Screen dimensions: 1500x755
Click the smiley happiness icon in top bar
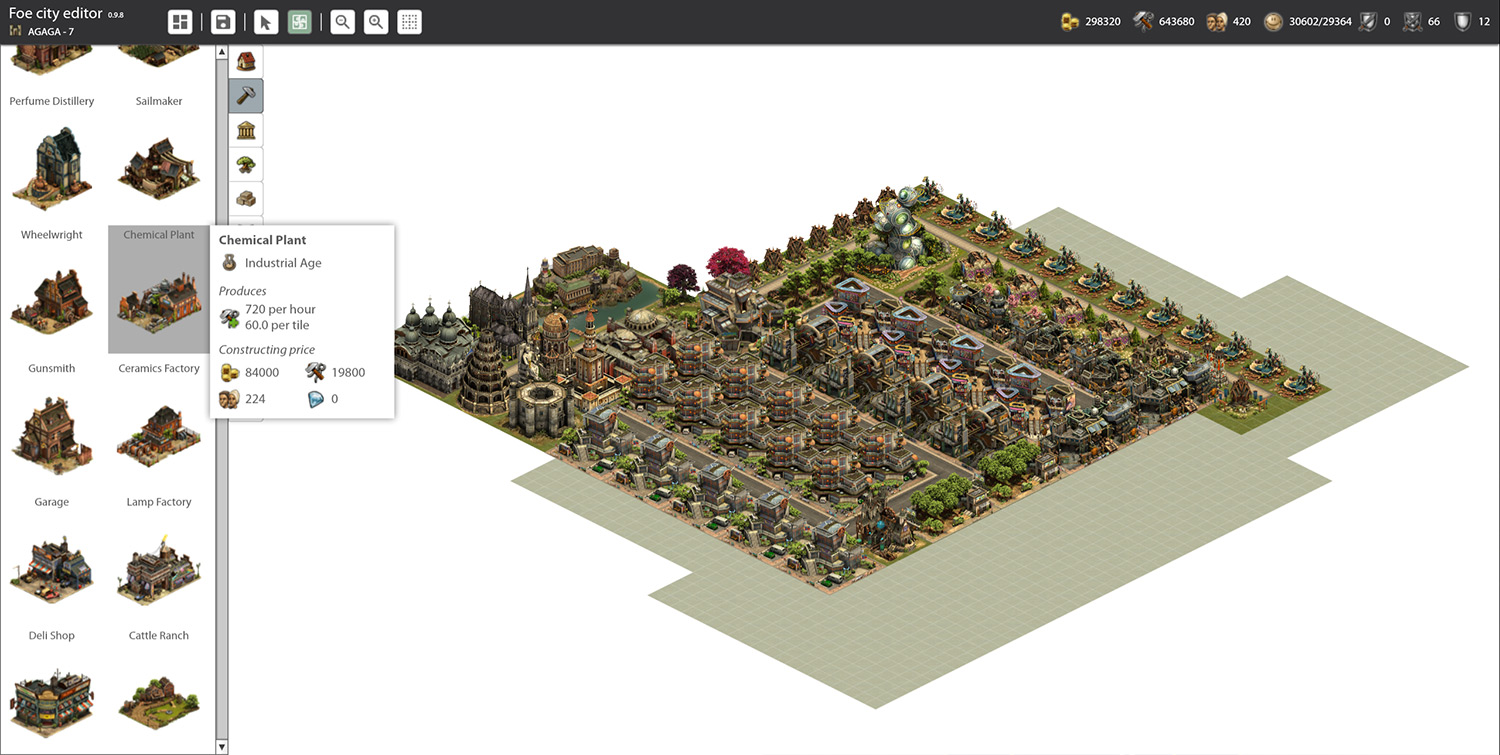tap(1273, 21)
